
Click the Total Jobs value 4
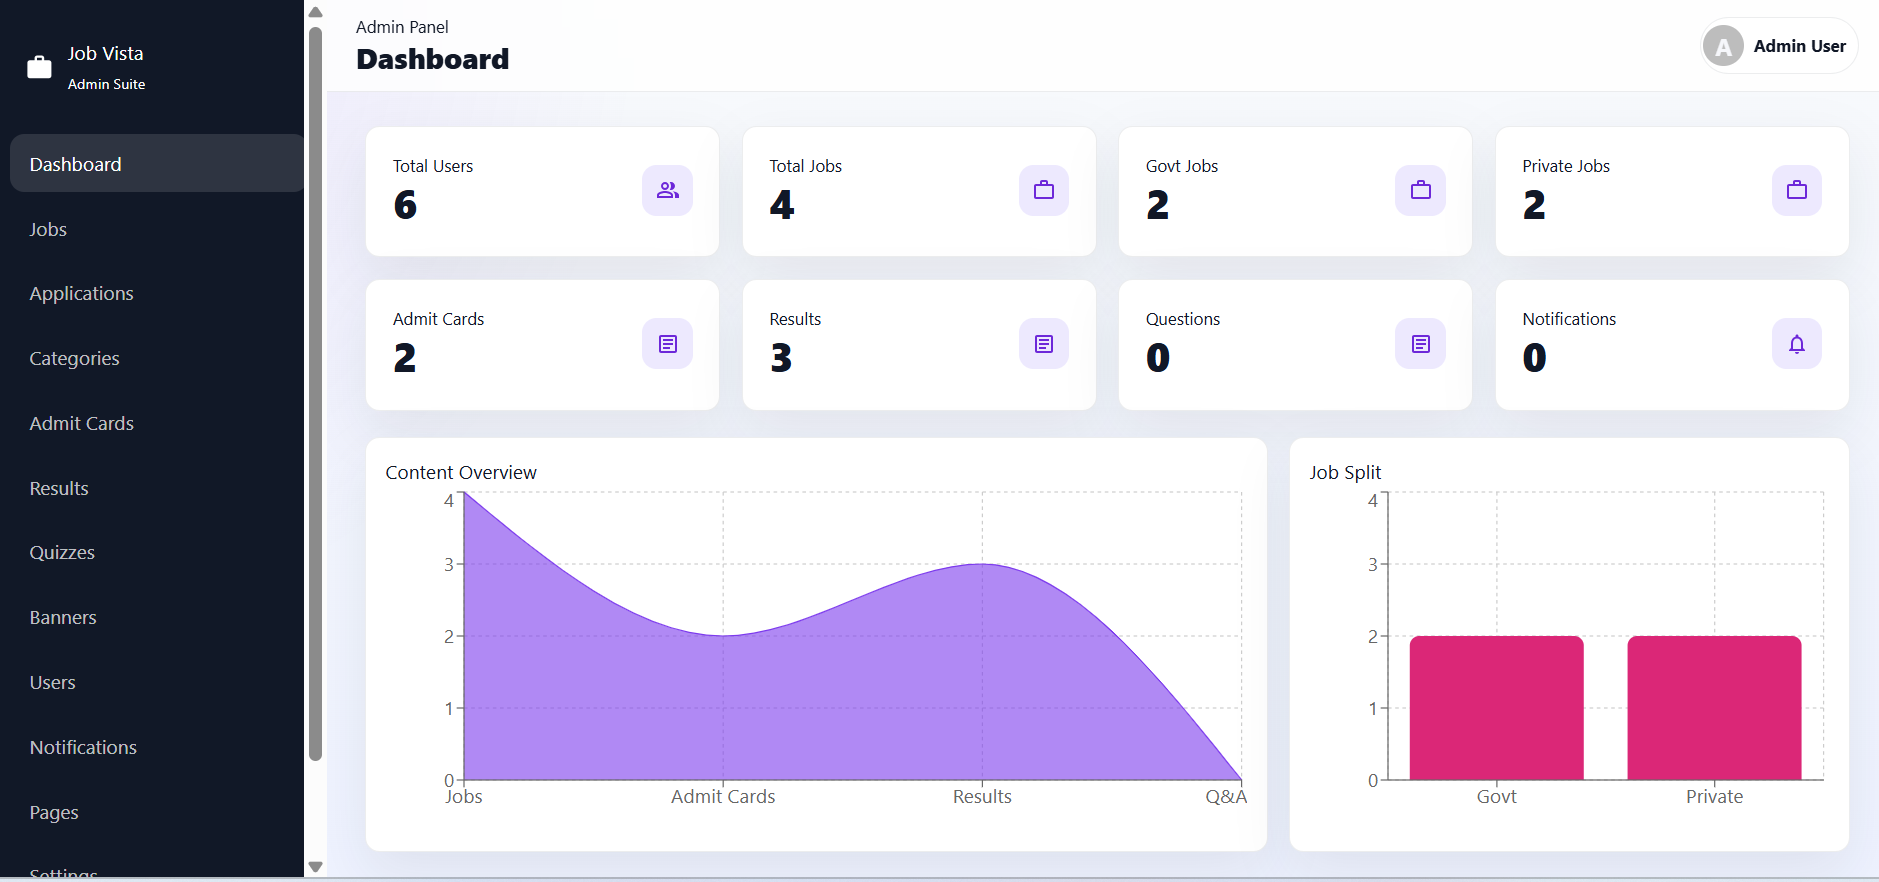point(782,205)
